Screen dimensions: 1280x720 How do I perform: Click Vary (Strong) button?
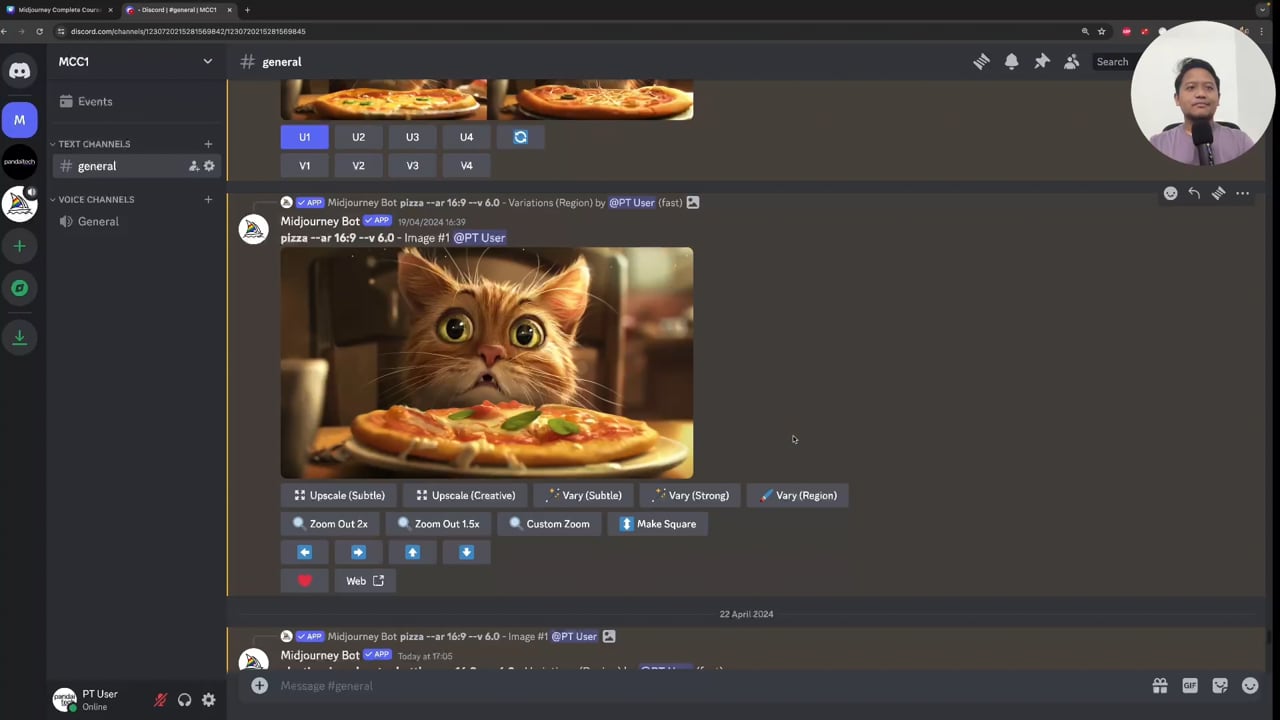click(x=690, y=495)
